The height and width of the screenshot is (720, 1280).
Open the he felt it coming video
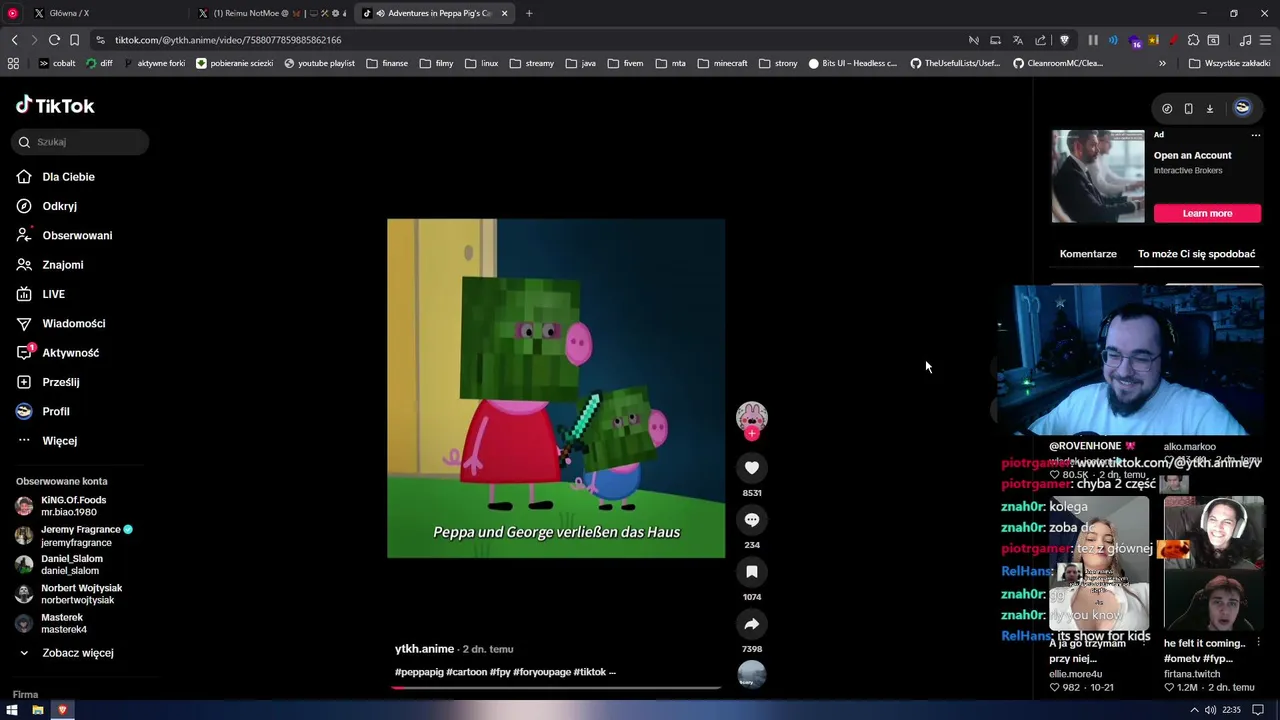pyautogui.click(x=1213, y=563)
